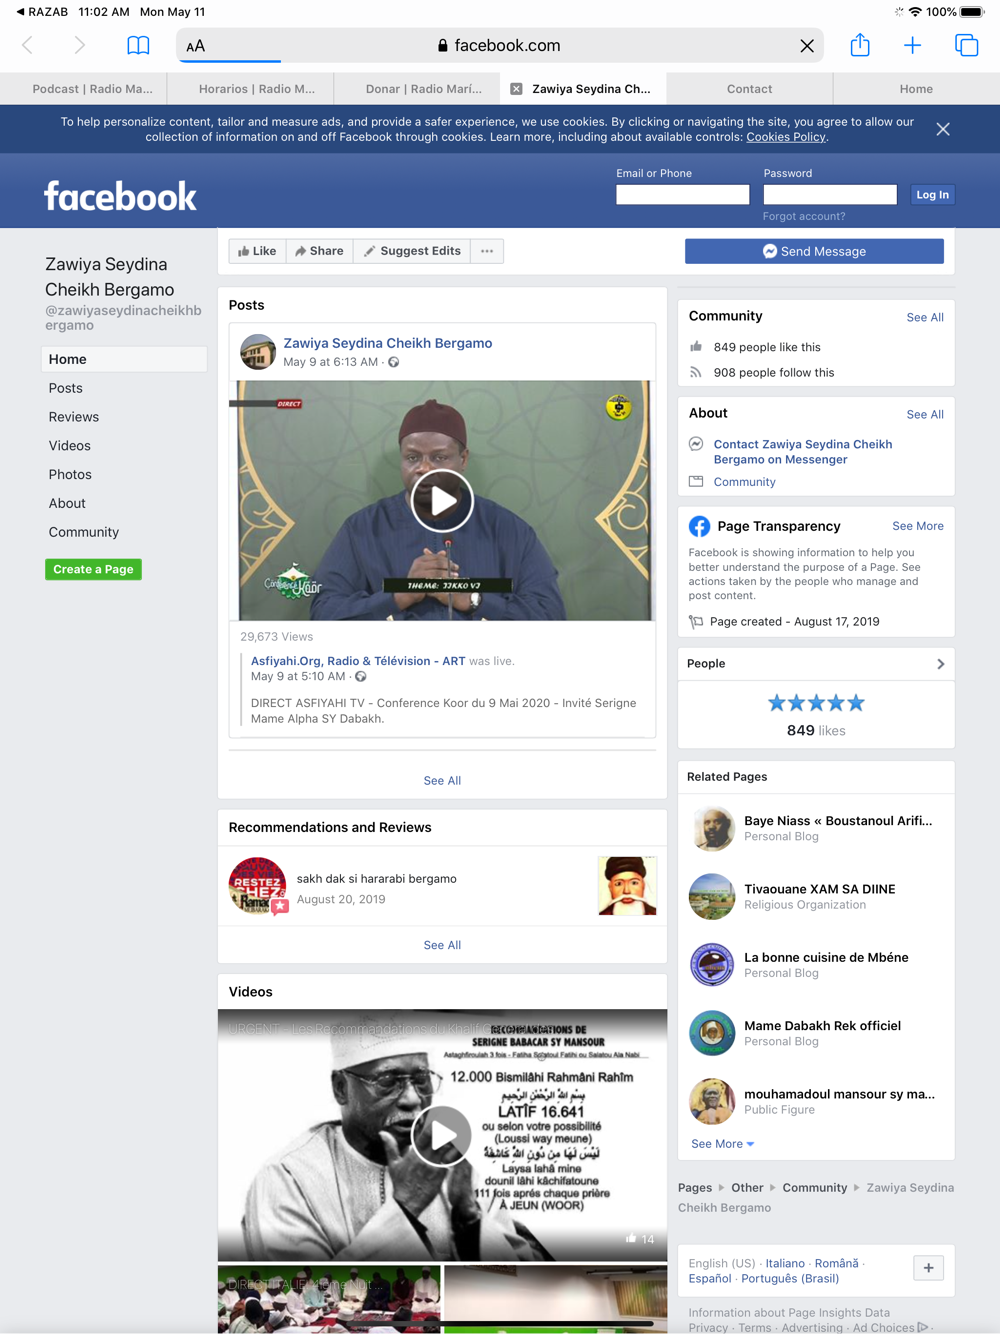Open the reviewer's profile picture
Viewport: 1000px width, 1334px height.
coord(258,886)
